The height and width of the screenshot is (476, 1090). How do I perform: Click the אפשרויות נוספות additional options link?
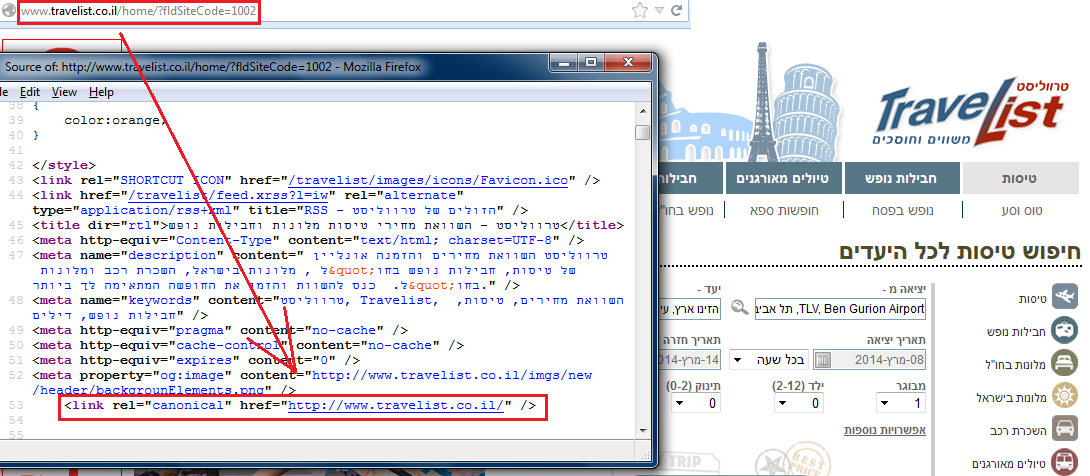pyautogui.click(x=885, y=430)
